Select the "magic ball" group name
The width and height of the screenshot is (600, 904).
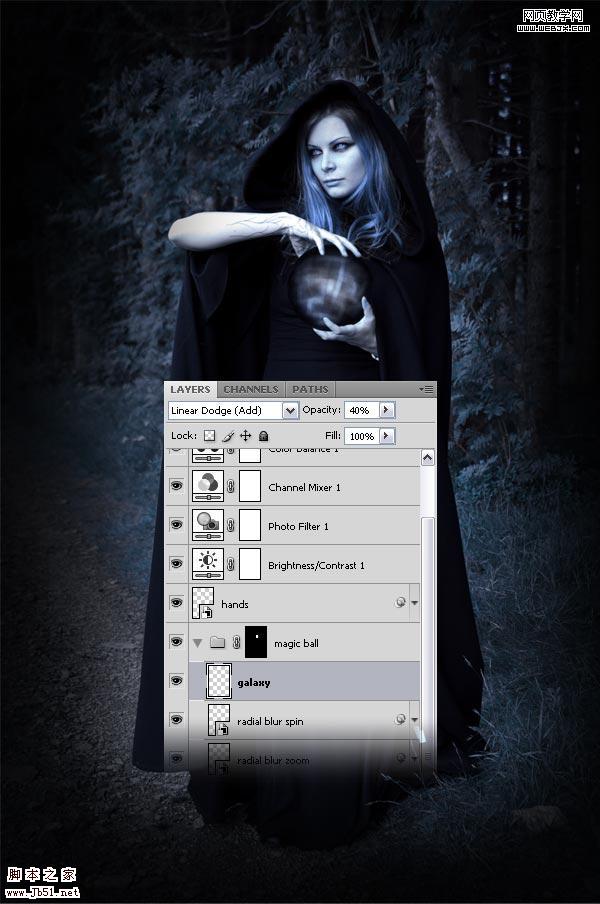click(296, 643)
